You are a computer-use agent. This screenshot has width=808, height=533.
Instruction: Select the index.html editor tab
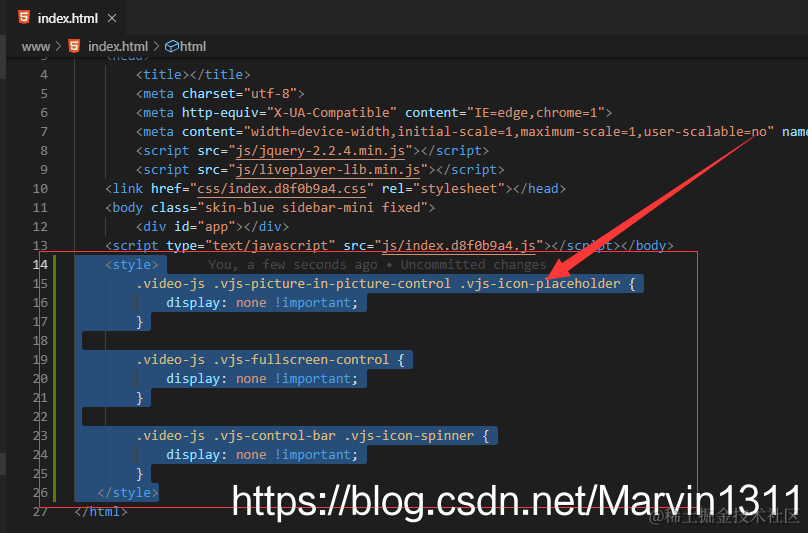[66, 18]
